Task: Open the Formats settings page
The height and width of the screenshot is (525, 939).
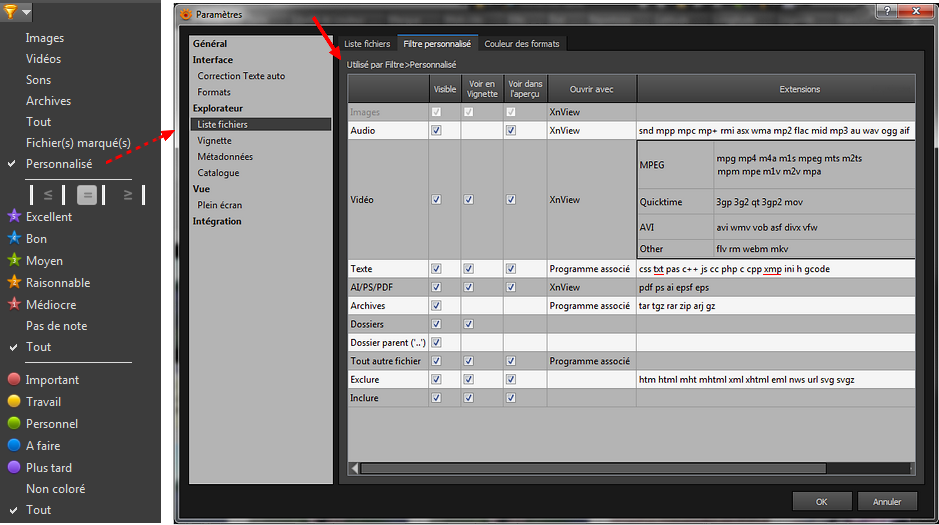Action: (214, 92)
